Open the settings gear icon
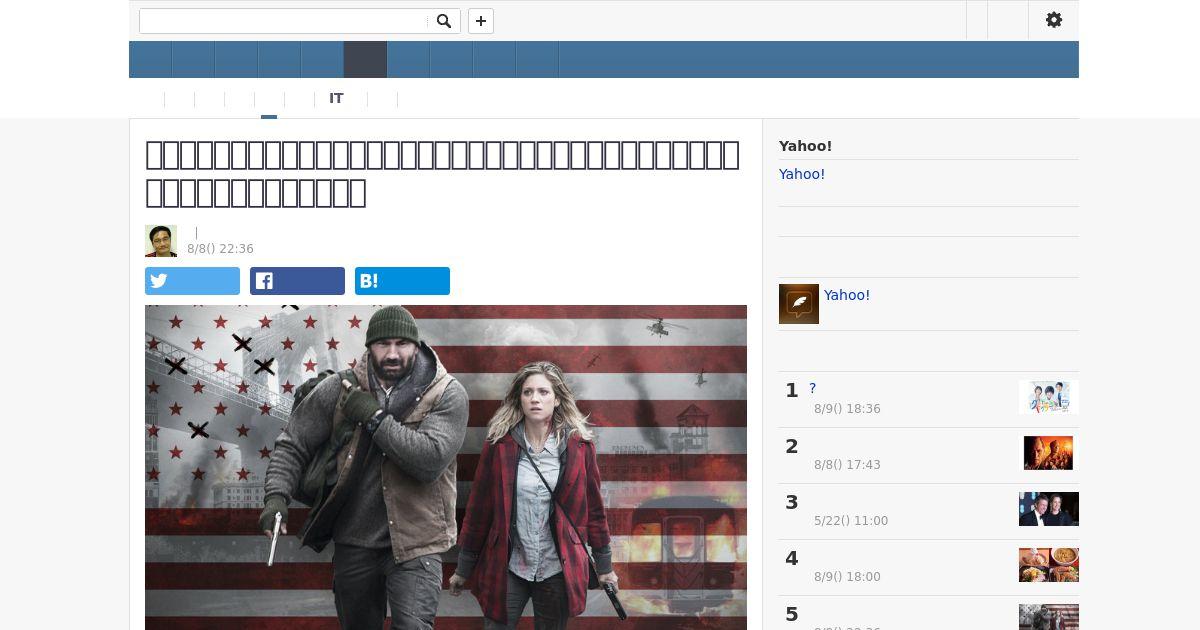 pyautogui.click(x=1054, y=20)
